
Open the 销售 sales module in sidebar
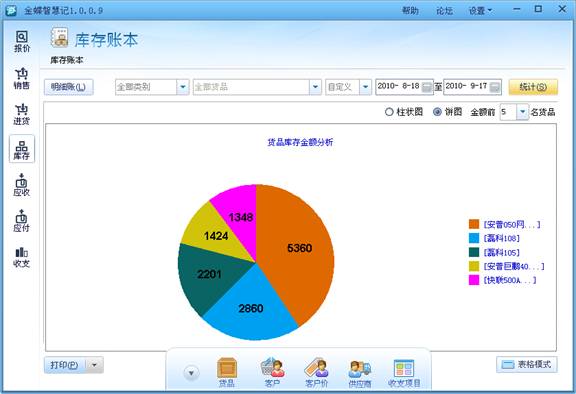pos(22,78)
